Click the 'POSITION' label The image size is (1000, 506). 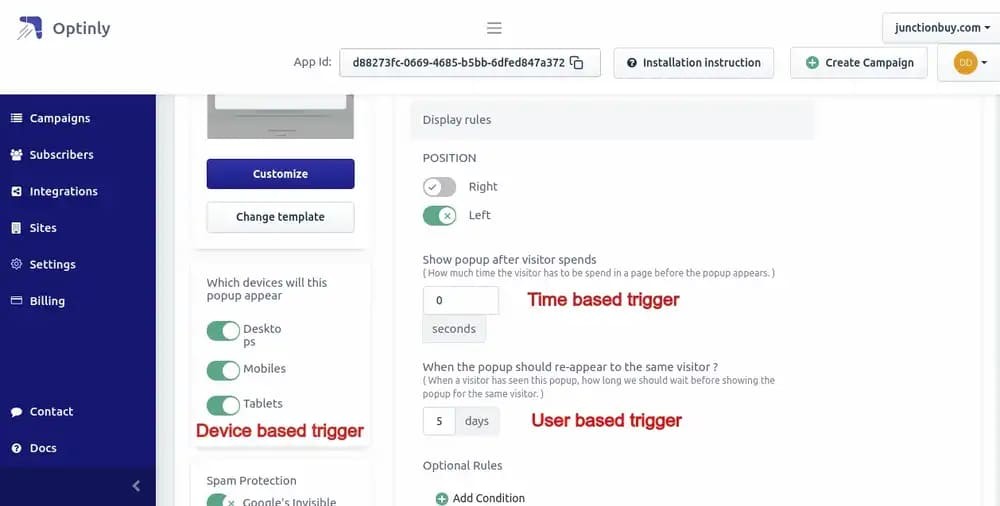pos(449,158)
